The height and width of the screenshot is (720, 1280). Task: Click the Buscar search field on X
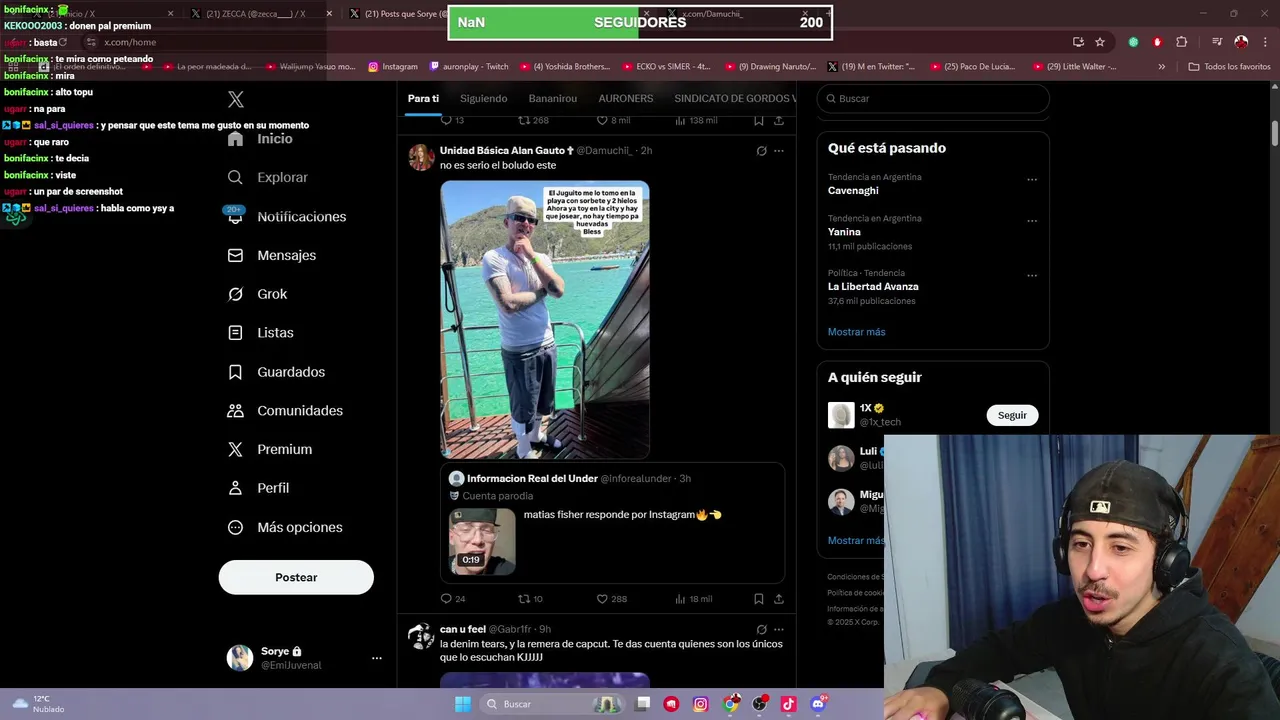coord(933,99)
